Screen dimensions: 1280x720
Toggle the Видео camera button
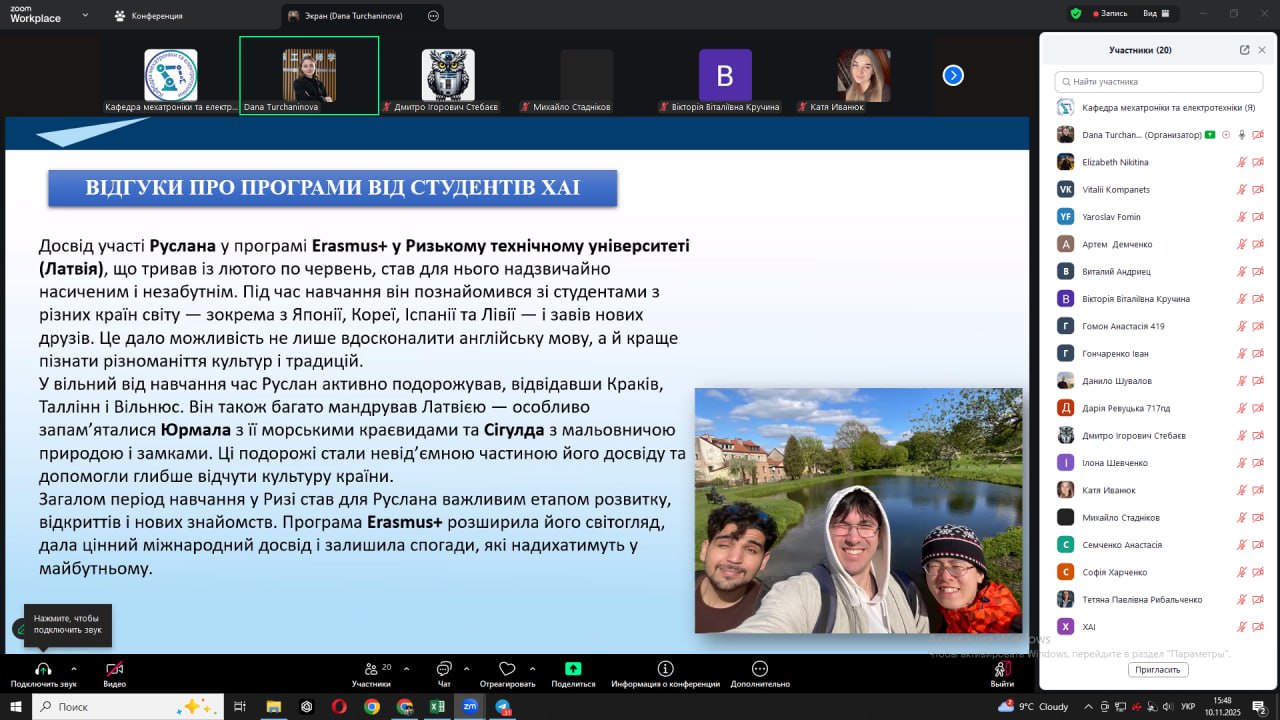pyautogui.click(x=115, y=669)
